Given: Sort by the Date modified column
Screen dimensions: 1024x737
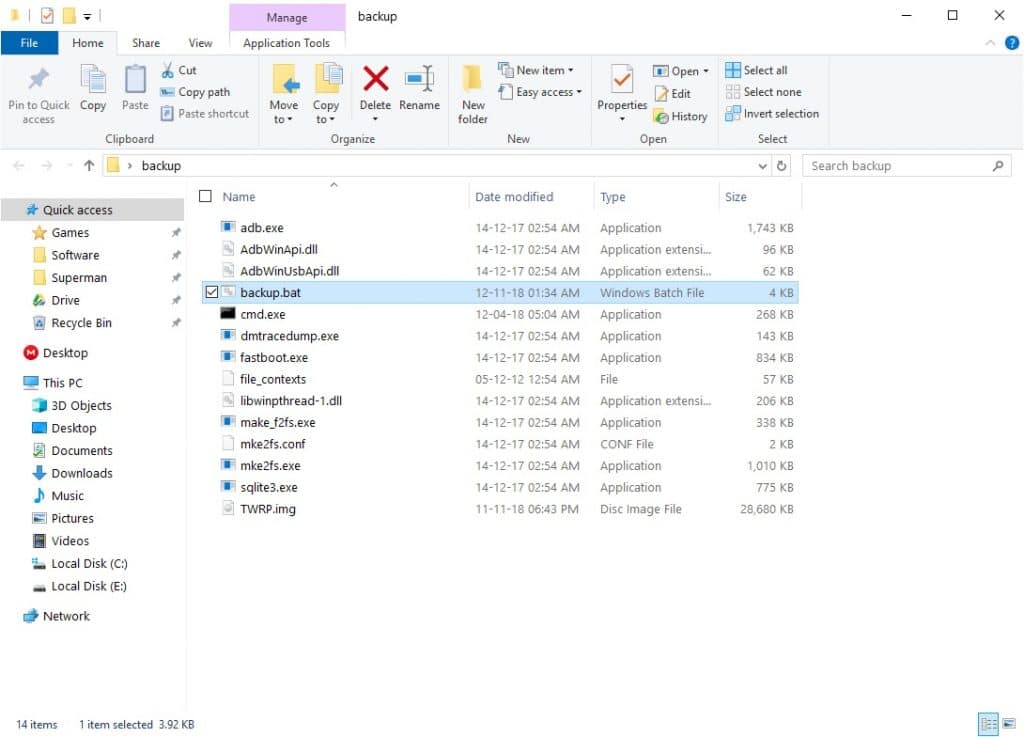Looking at the screenshot, I should click(x=530, y=196).
